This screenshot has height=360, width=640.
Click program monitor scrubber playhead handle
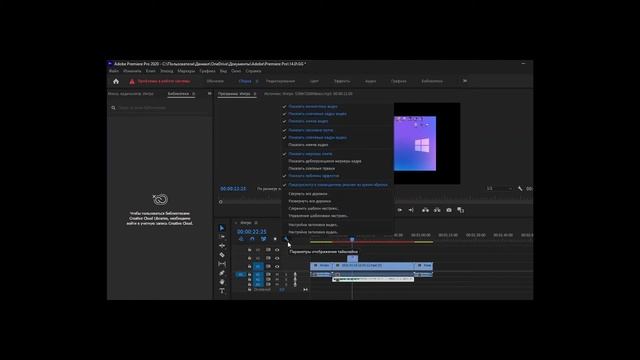tap(220, 202)
